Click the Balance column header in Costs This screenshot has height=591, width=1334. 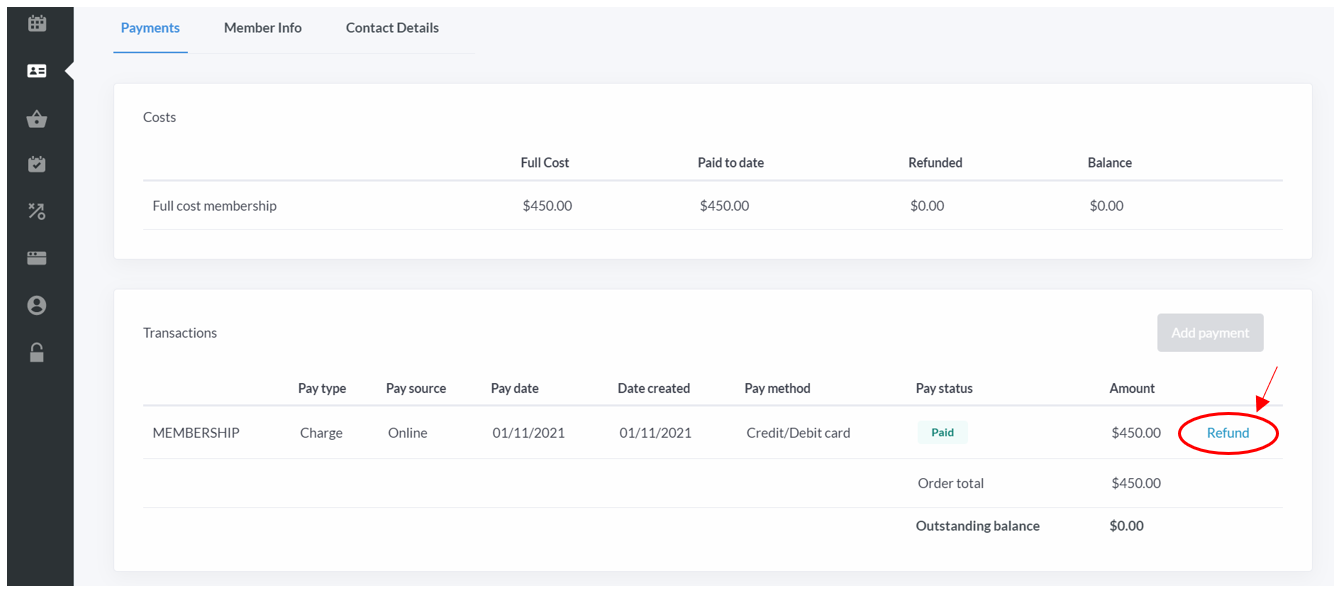pos(1110,162)
